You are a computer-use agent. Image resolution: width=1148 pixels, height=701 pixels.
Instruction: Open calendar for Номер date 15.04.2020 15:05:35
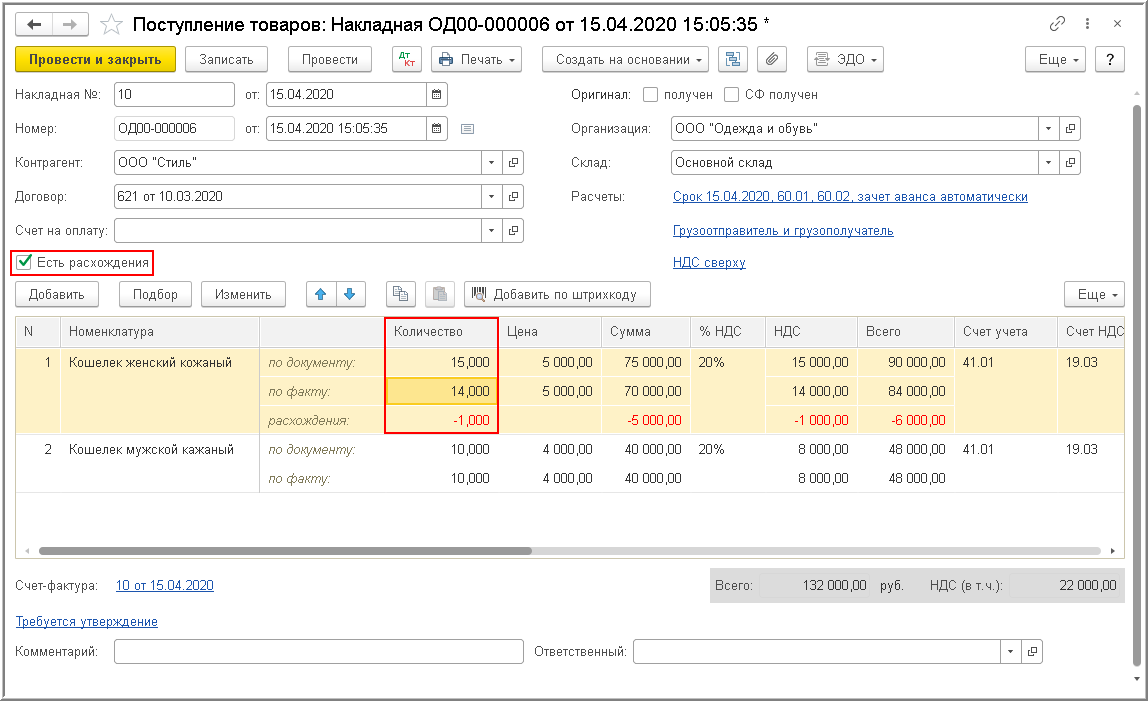436,128
